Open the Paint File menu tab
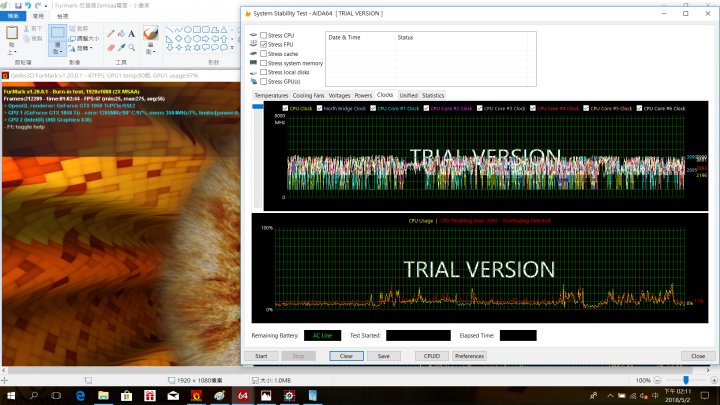 [13, 16]
